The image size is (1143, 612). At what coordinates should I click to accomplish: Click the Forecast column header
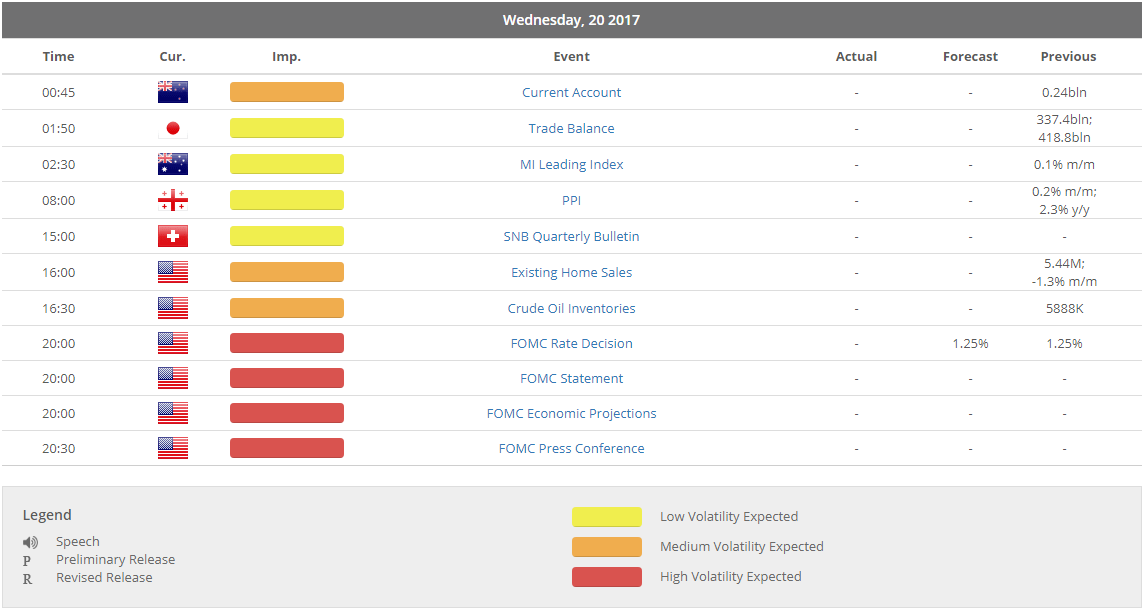coord(970,56)
